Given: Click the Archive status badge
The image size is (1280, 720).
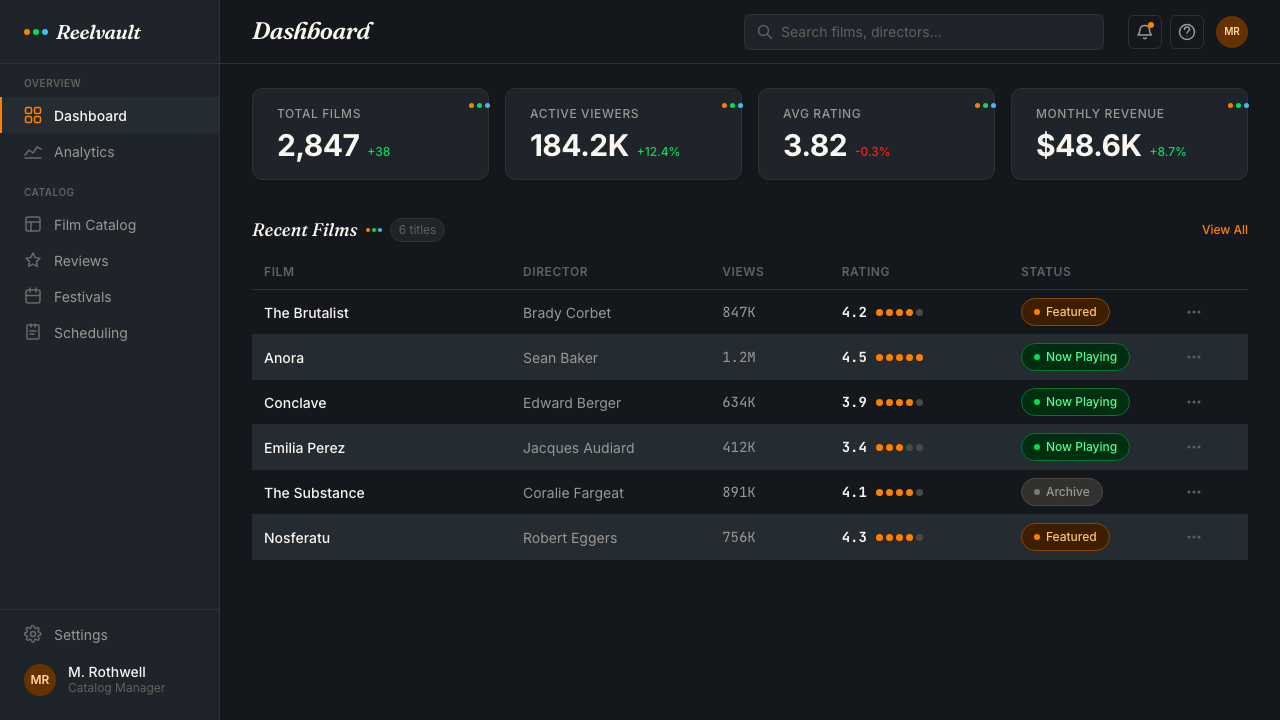Looking at the screenshot, I should click(1062, 492).
